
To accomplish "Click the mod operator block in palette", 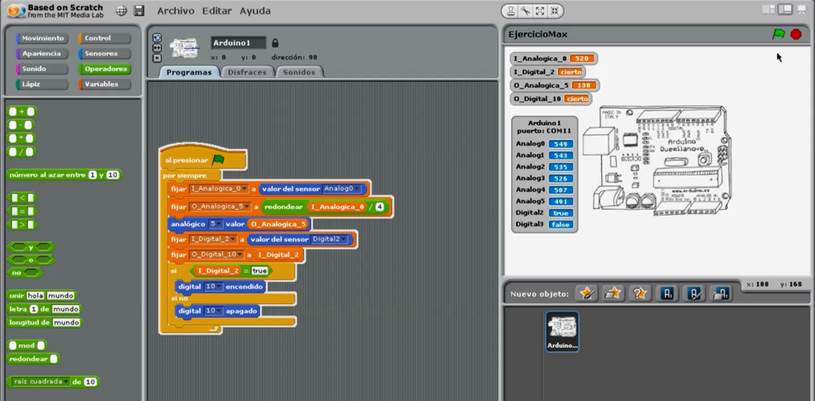I will click(x=27, y=345).
